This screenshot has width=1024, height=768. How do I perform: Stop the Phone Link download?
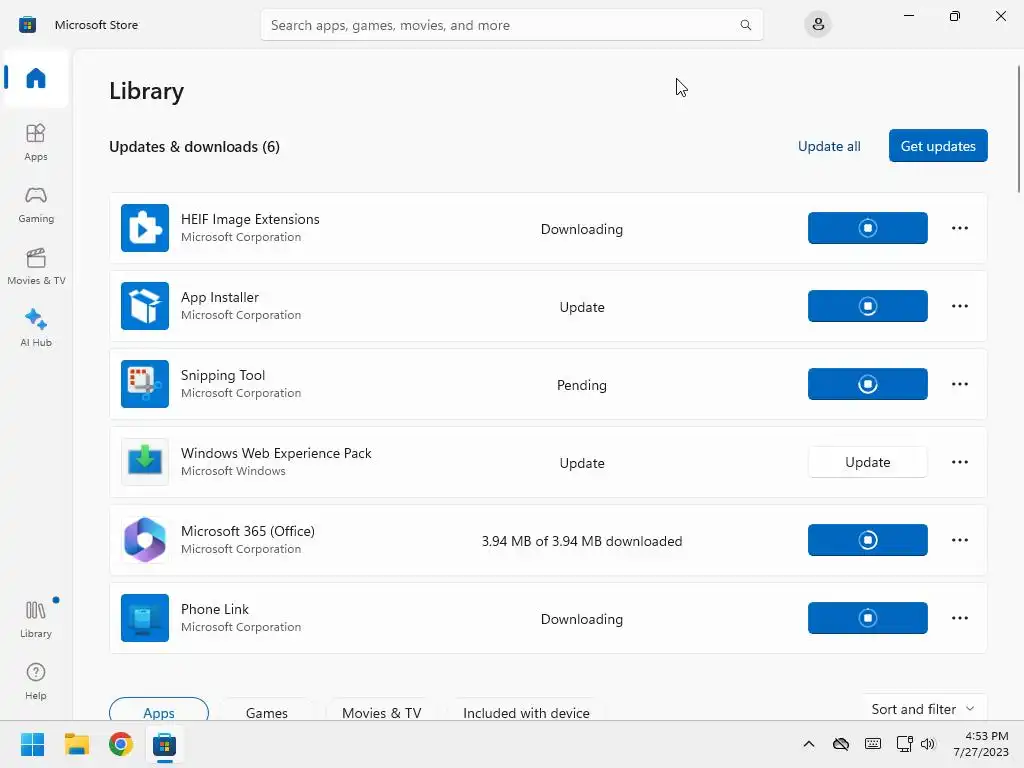tap(867, 618)
